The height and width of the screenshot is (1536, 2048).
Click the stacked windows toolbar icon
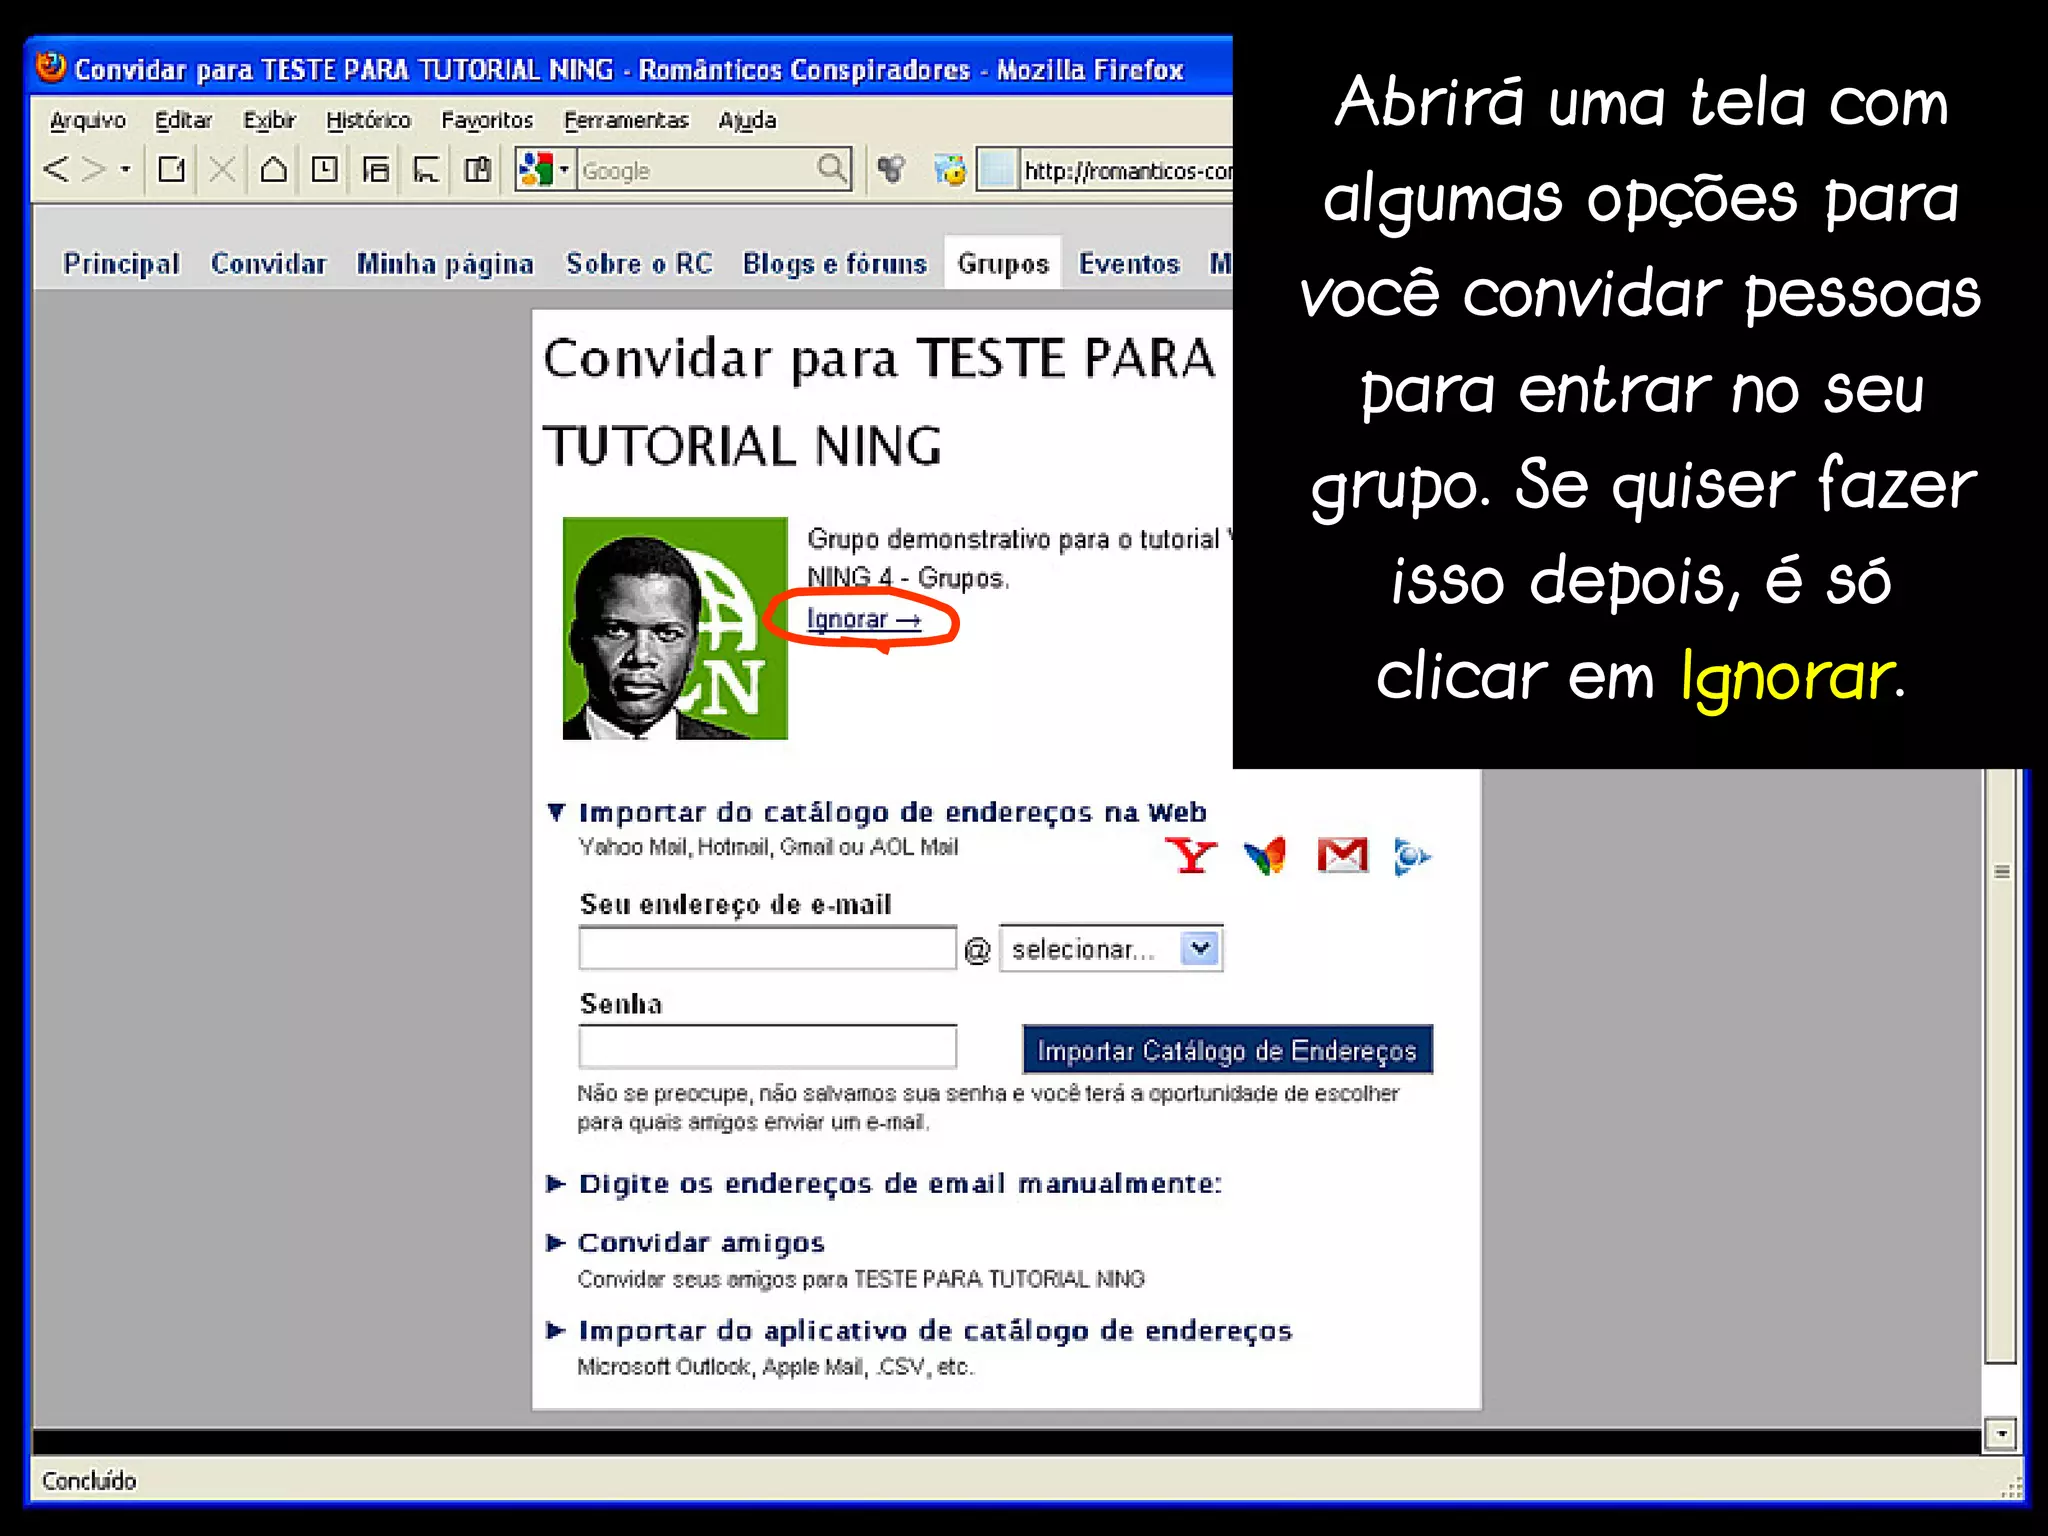(x=375, y=169)
